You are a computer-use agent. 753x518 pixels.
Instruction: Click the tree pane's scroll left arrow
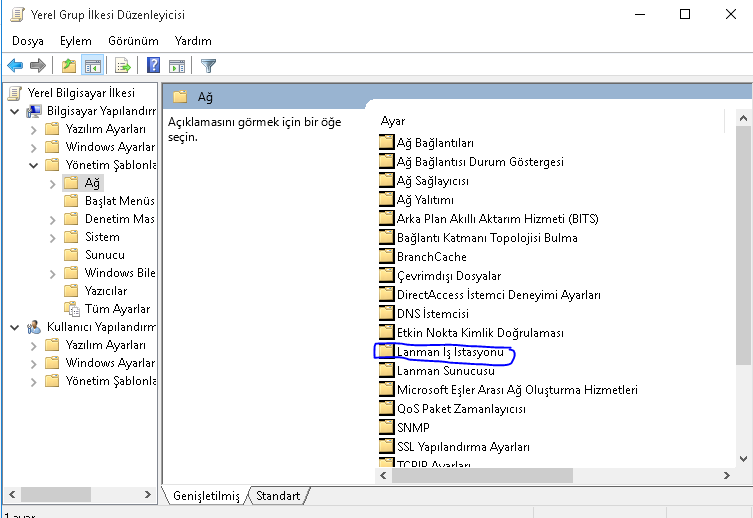click(12, 494)
